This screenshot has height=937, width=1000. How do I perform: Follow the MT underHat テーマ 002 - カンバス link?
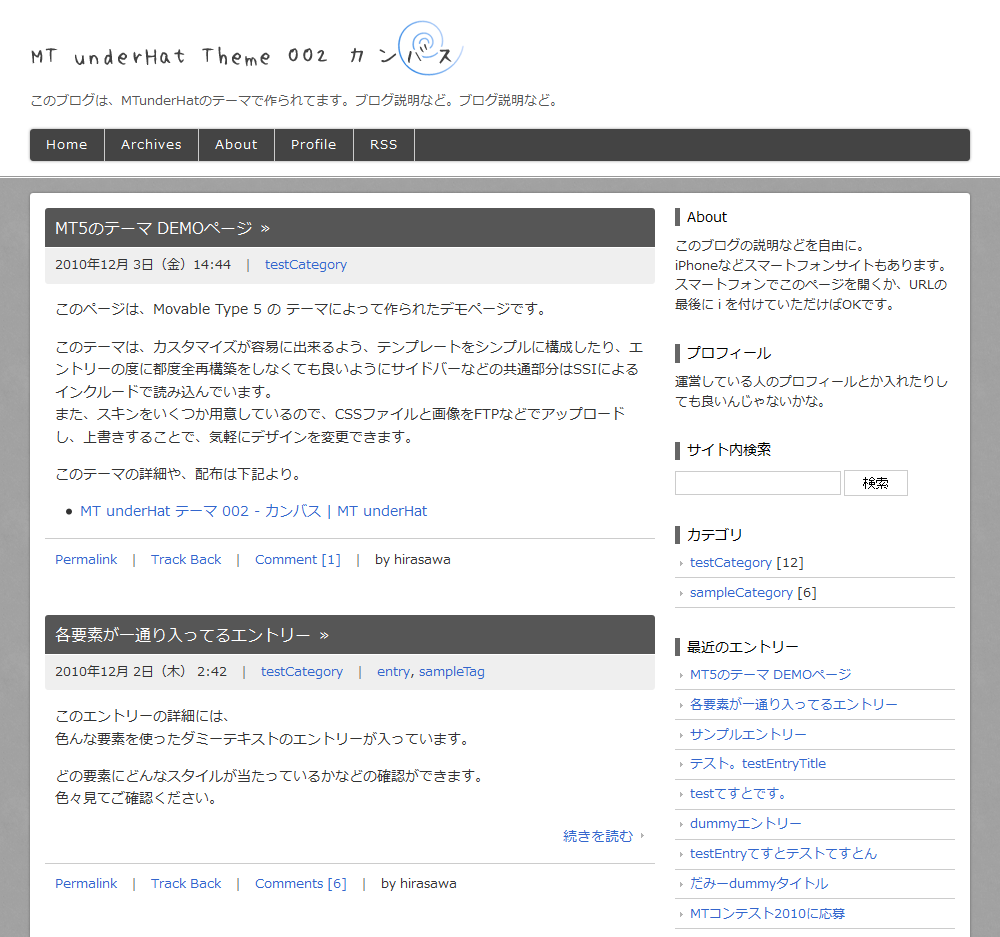tap(254, 511)
